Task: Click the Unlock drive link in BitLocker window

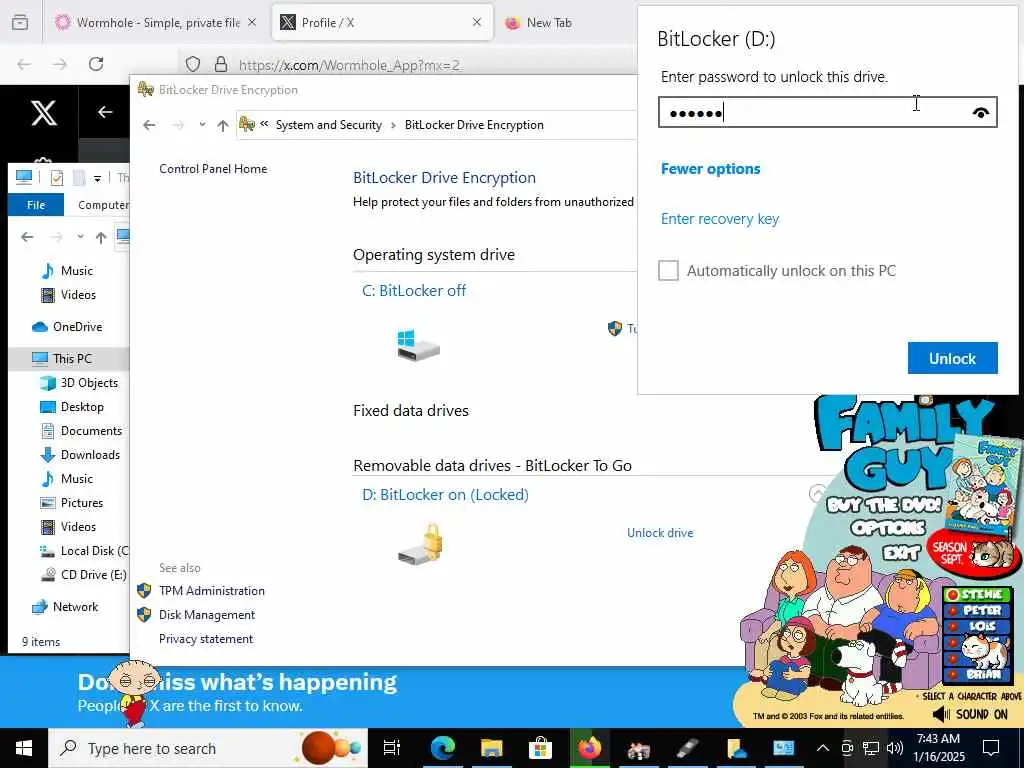Action: click(x=660, y=533)
